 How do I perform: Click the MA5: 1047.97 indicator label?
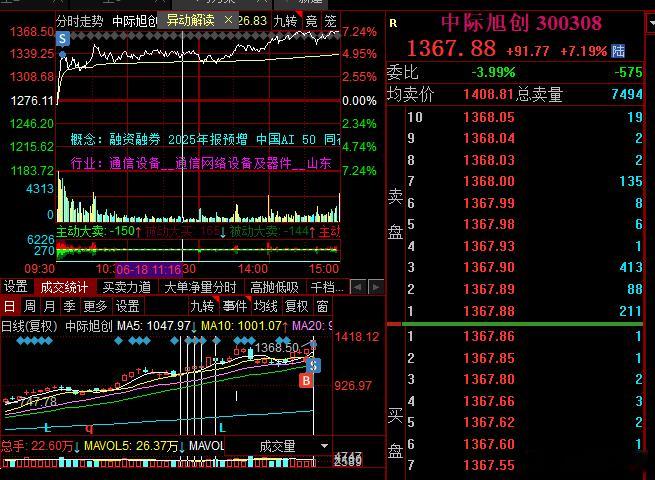[x=155, y=326]
